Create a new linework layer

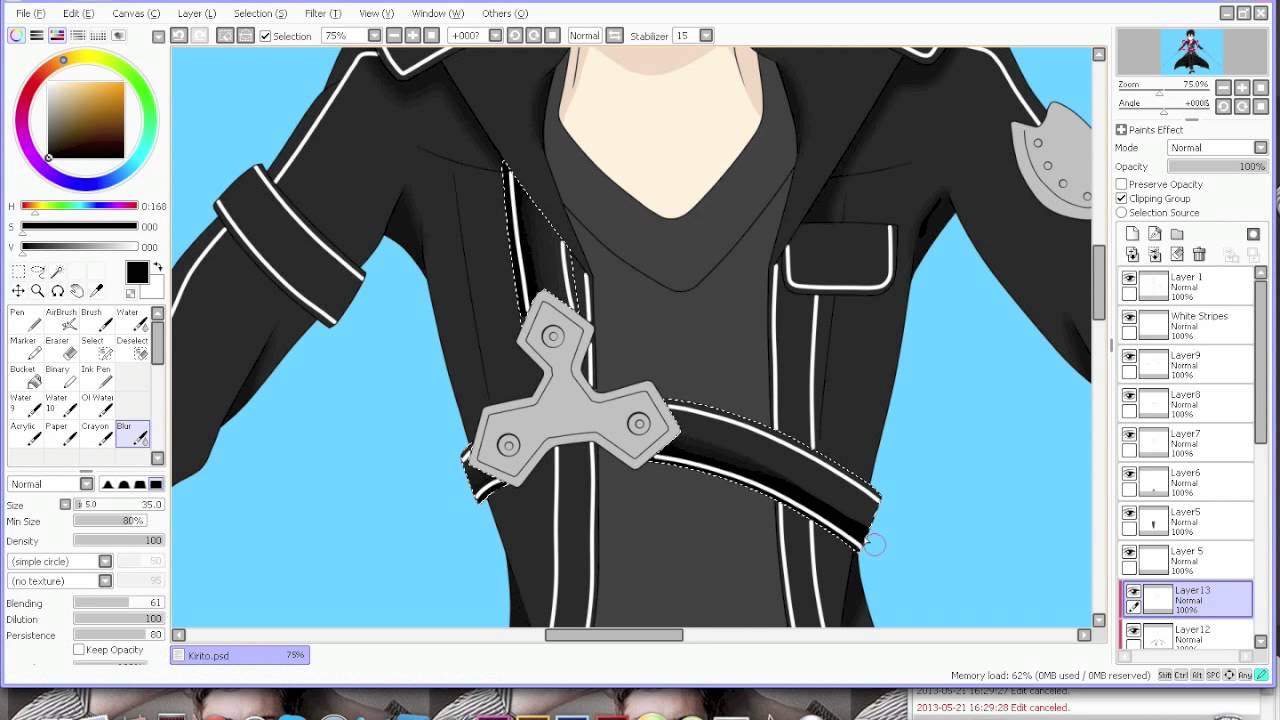pyautogui.click(x=1154, y=234)
